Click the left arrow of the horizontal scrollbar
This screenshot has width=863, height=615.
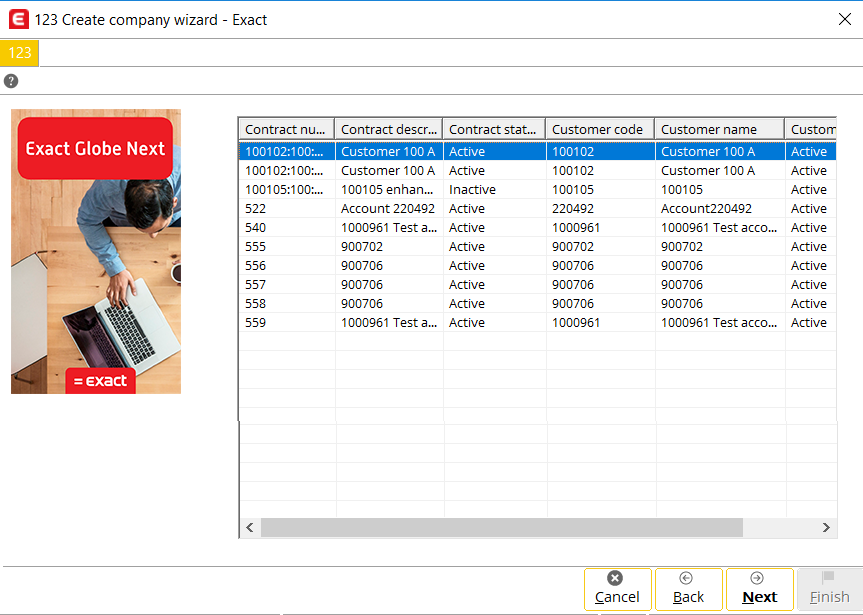(249, 527)
